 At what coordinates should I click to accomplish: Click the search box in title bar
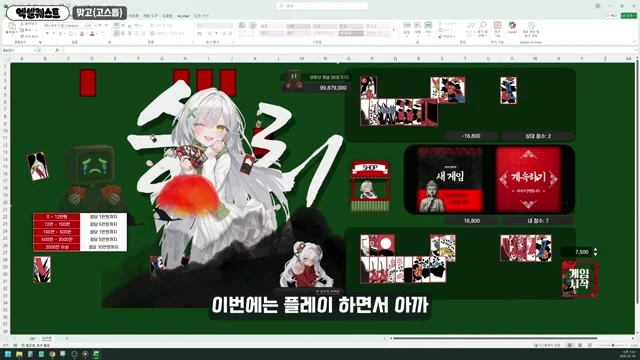(321, 6)
